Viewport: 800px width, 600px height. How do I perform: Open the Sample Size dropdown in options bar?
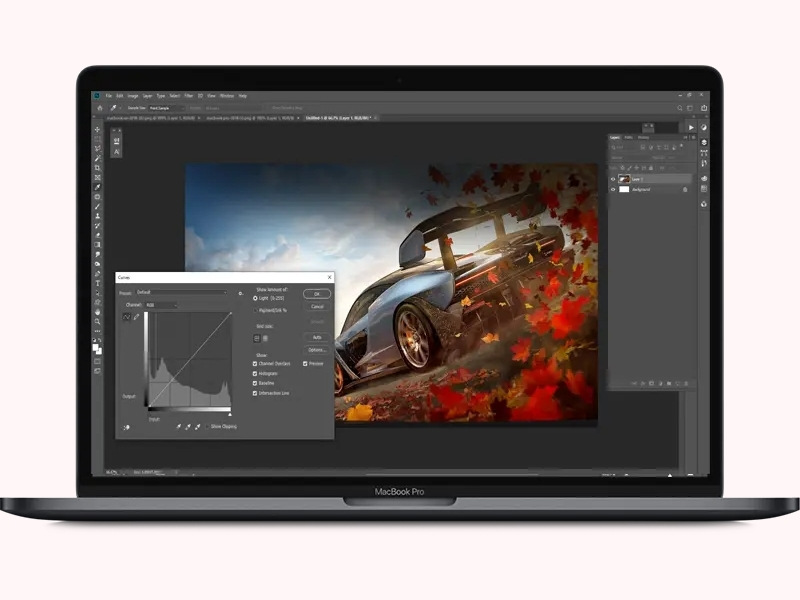[167, 108]
